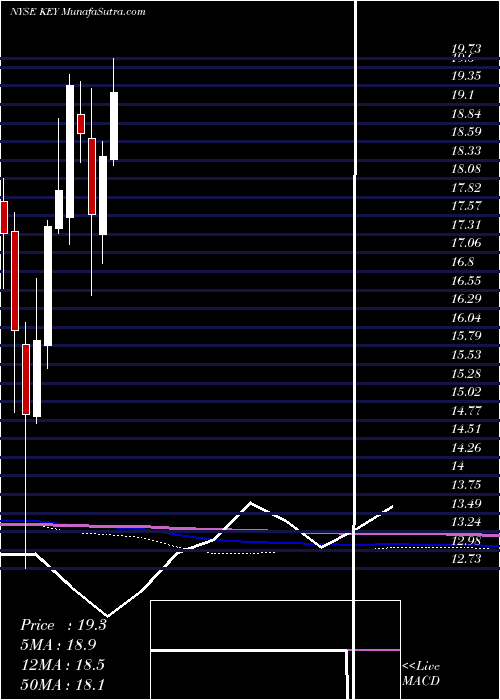Click the 50MA : 18.1 readout
Viewport: 500px width, 700px height.
(x=62, y=684)
